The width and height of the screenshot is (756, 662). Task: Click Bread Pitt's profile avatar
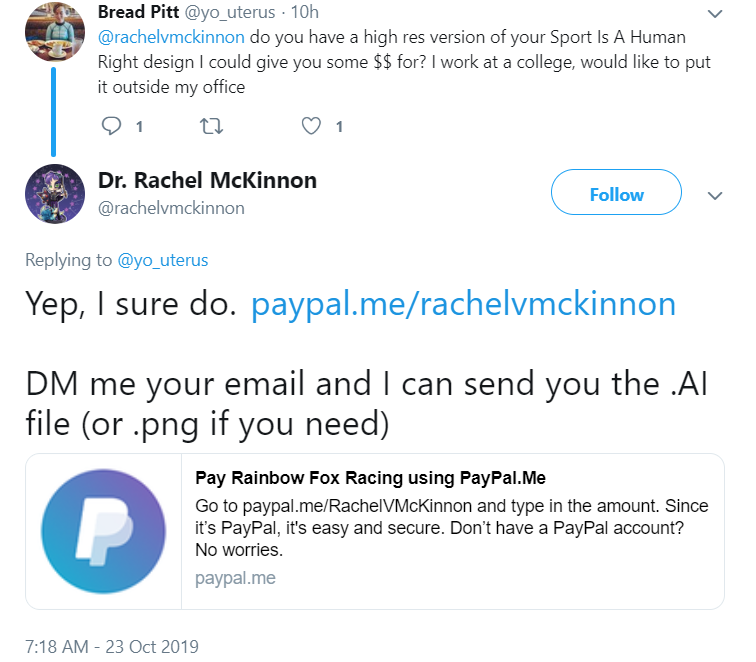(54, 30)
